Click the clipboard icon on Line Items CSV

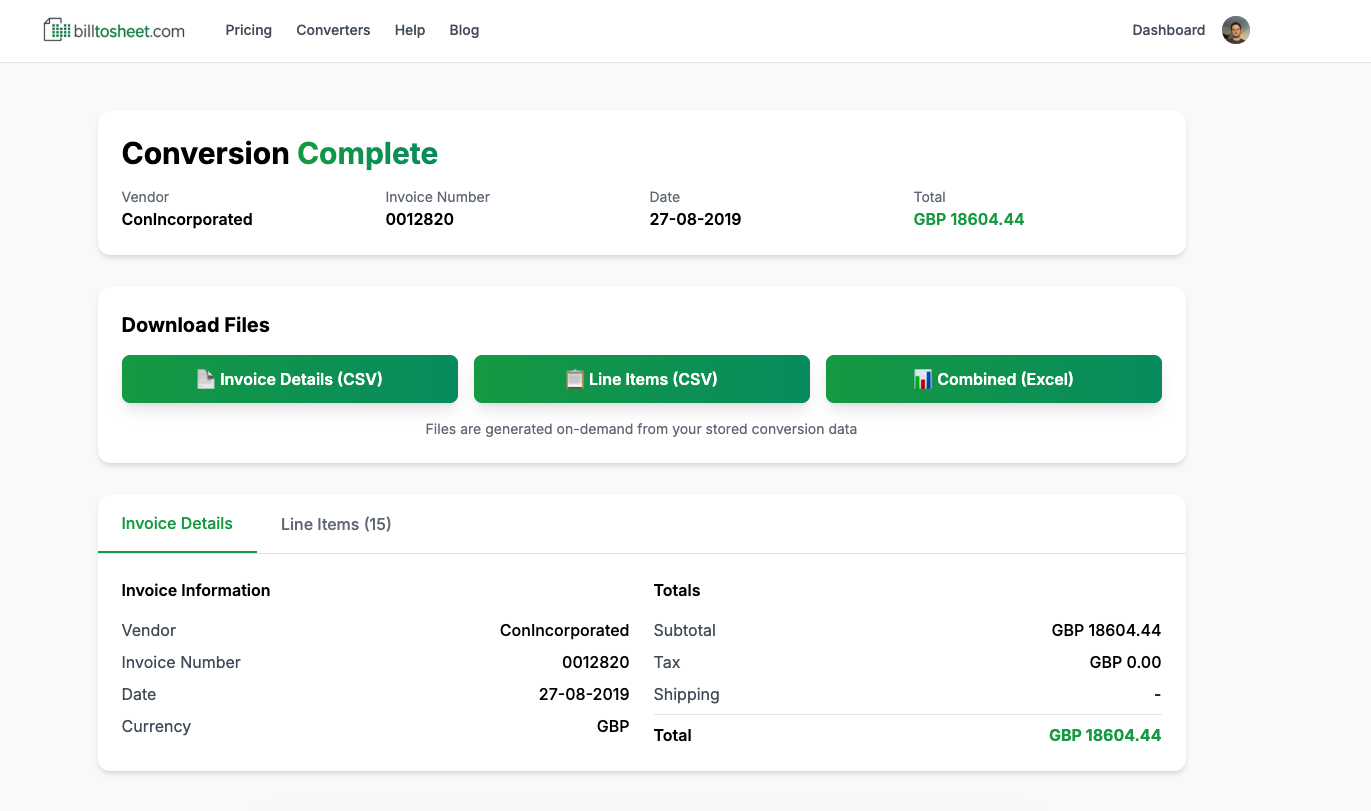tap(575, 379)
